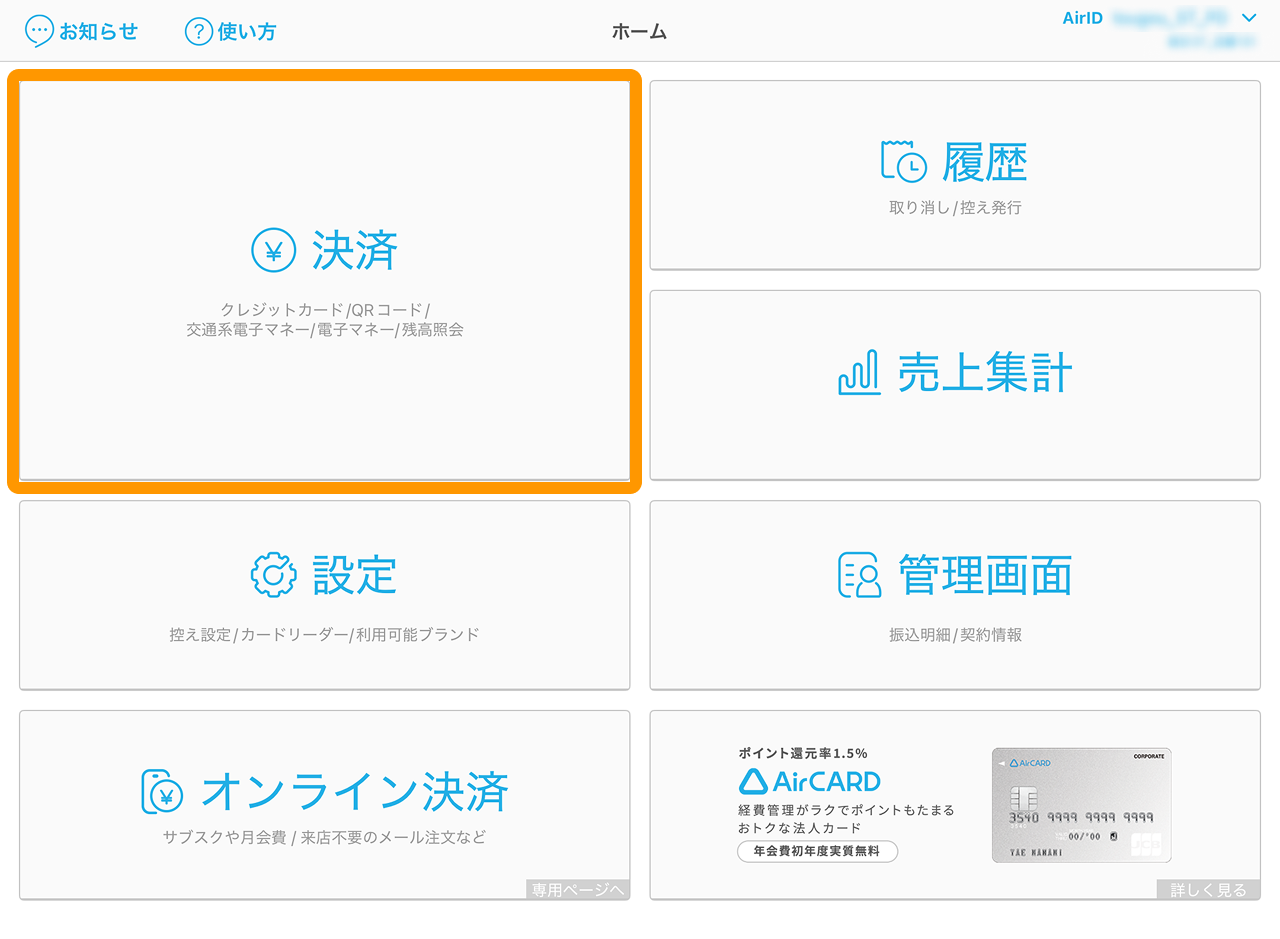Click the AirCARD triangle logo
The image size is (1280, 939).
click(752, 781)
